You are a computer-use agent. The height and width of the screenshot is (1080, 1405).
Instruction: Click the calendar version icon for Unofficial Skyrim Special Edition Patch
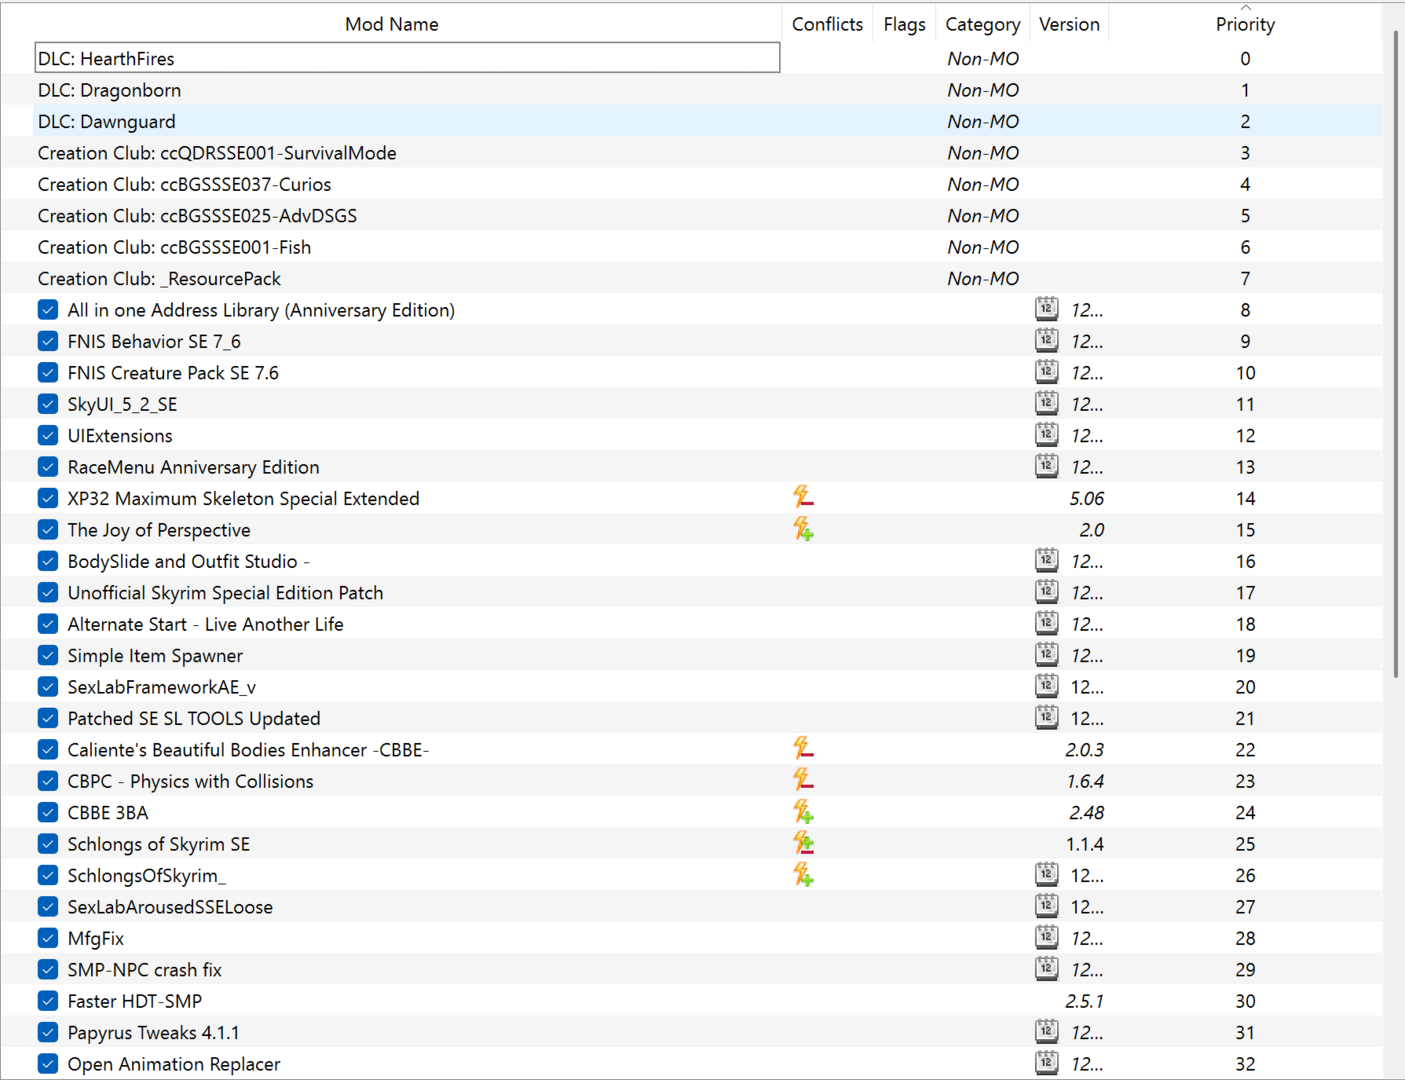[1046, 592]
